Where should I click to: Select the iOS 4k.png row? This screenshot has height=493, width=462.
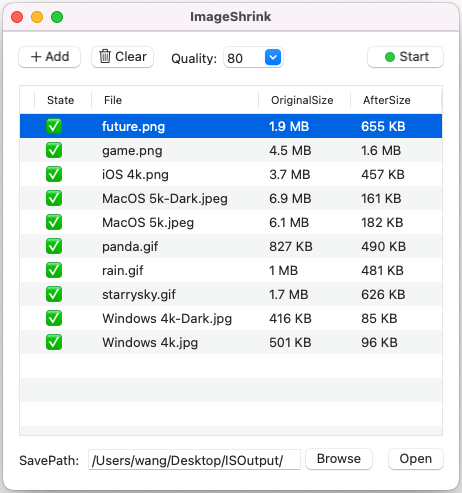click(231, 174)
